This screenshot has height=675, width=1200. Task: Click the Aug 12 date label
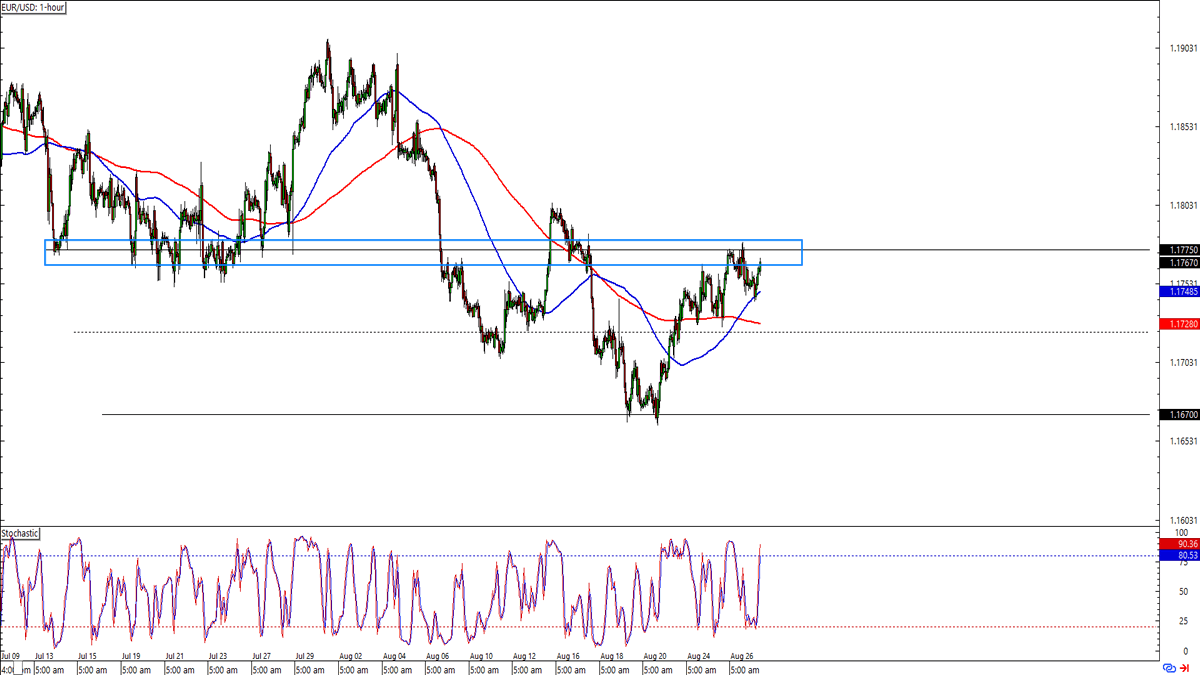point(525,658)
